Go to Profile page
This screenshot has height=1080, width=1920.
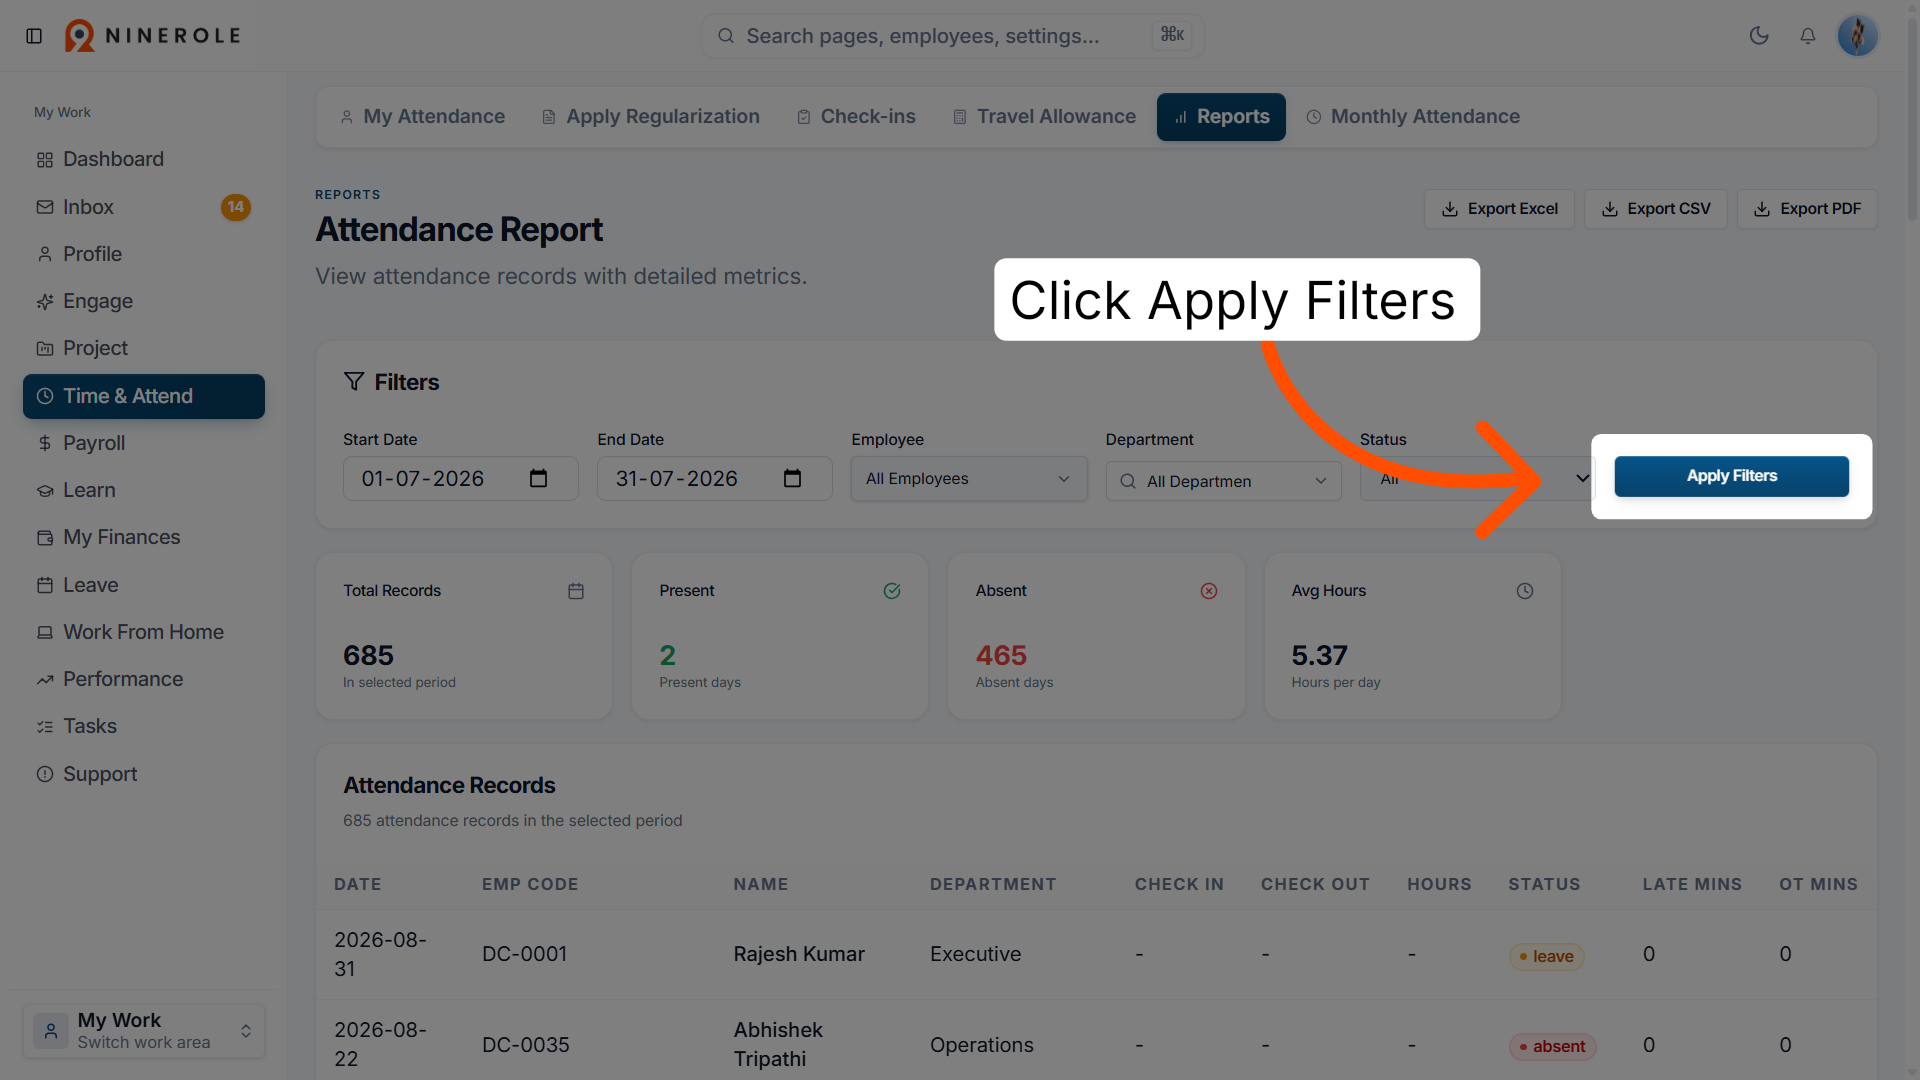click(144, 254)
